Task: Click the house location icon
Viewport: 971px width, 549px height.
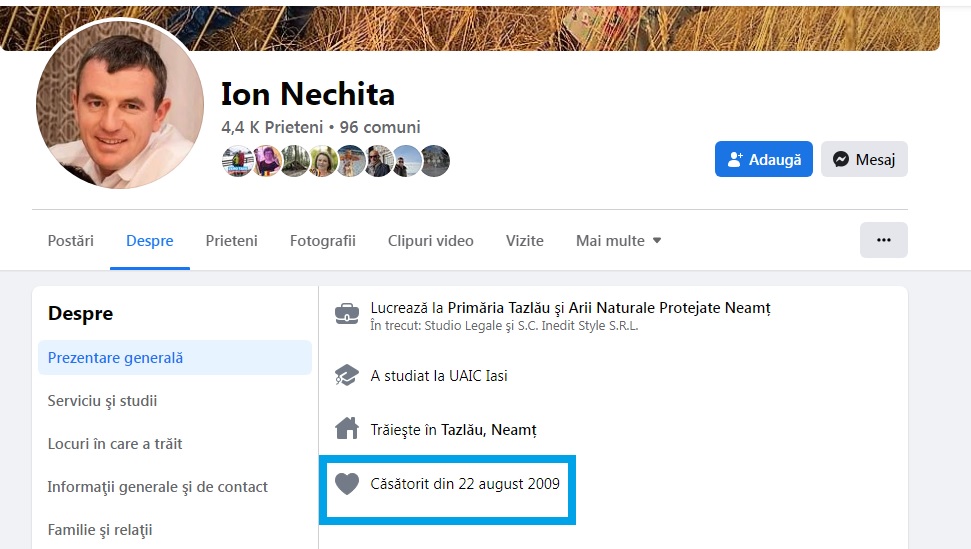Action: (x=346, y=429)
